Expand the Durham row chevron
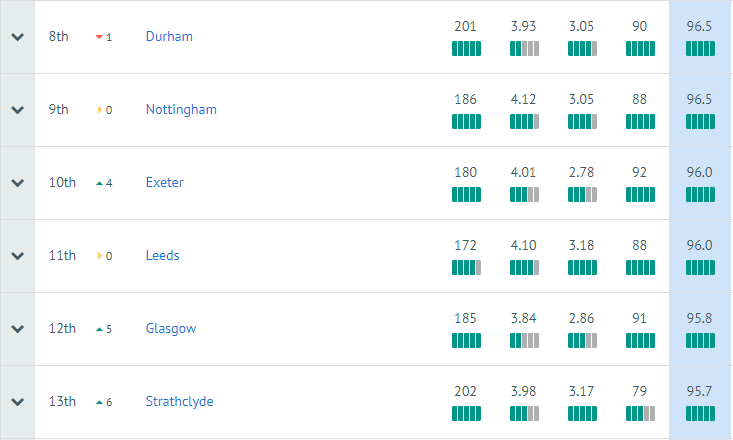This screenshot has width=733, height=440. click(x=17, y=37)
